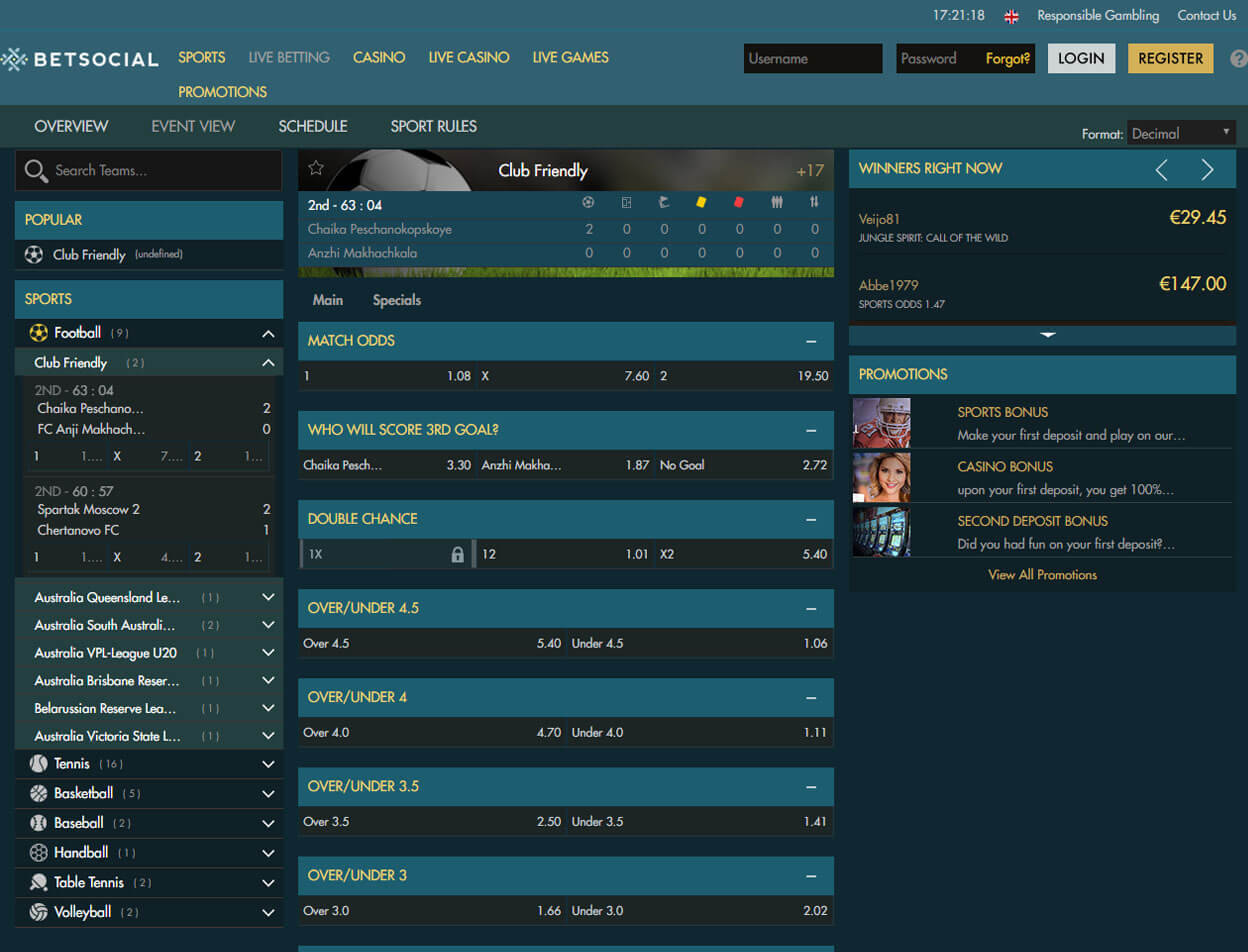Bet on Over 4.5 at 5.40

[432, 643]
